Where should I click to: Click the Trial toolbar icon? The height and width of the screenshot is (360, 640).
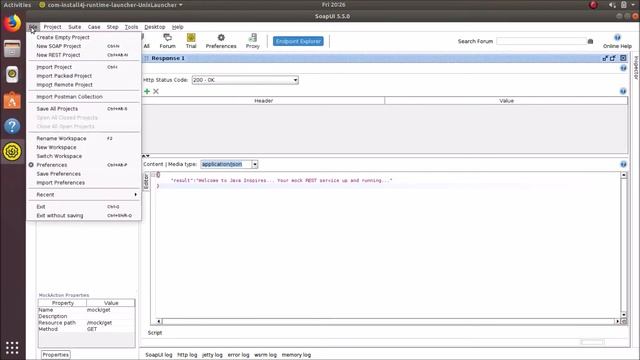point(191,41)
